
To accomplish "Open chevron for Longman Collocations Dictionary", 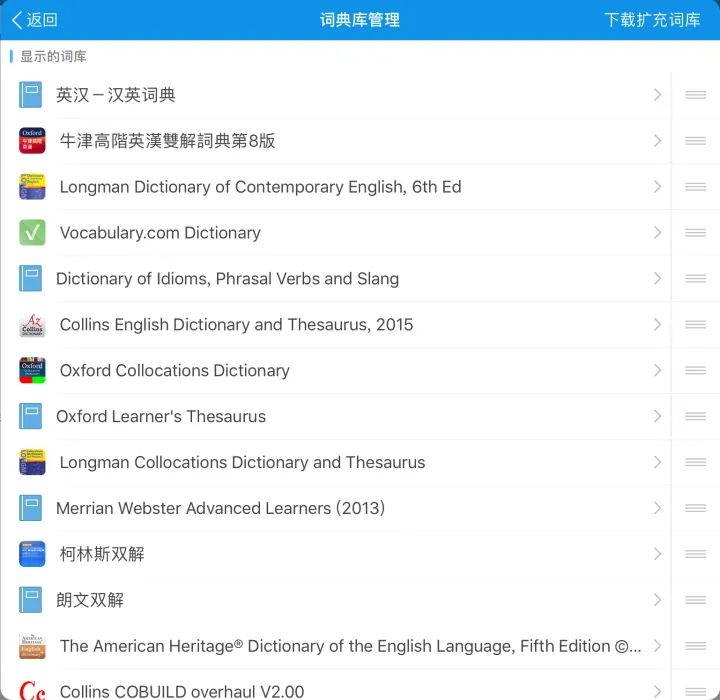I will (x=658, y=462).
